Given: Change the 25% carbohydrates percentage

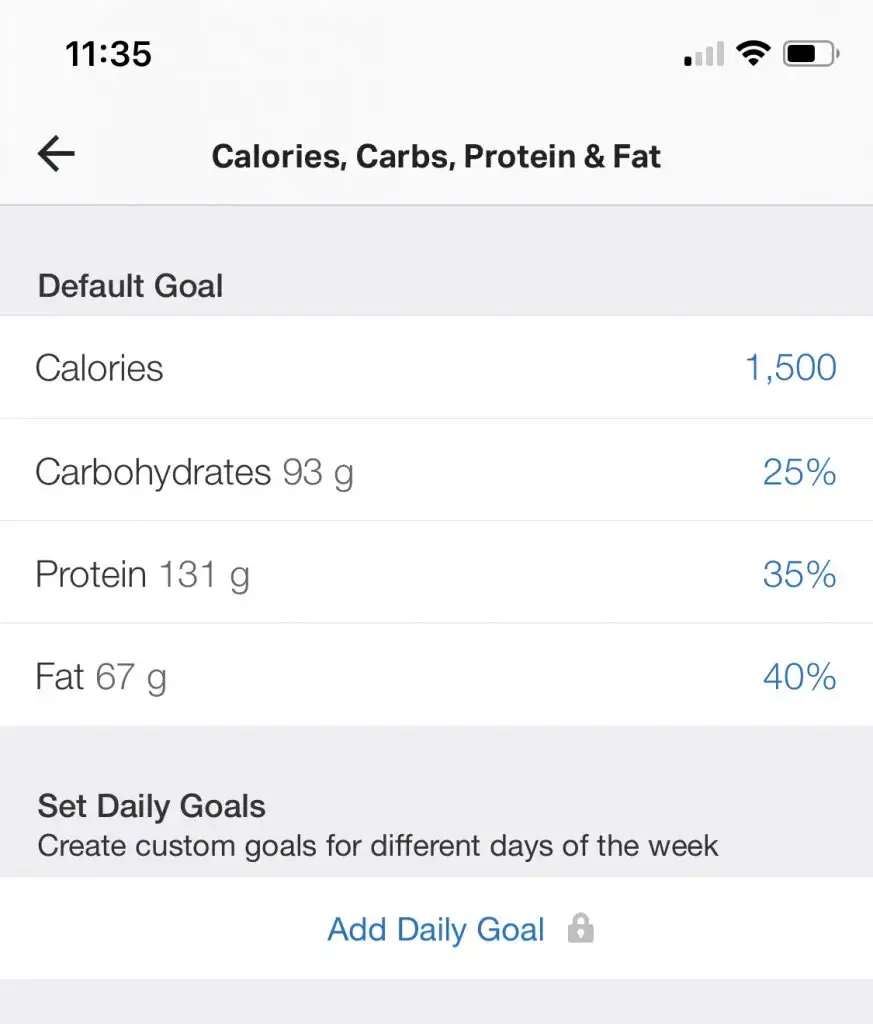Looking at the screenshot, I should click(x=799, y=471).
